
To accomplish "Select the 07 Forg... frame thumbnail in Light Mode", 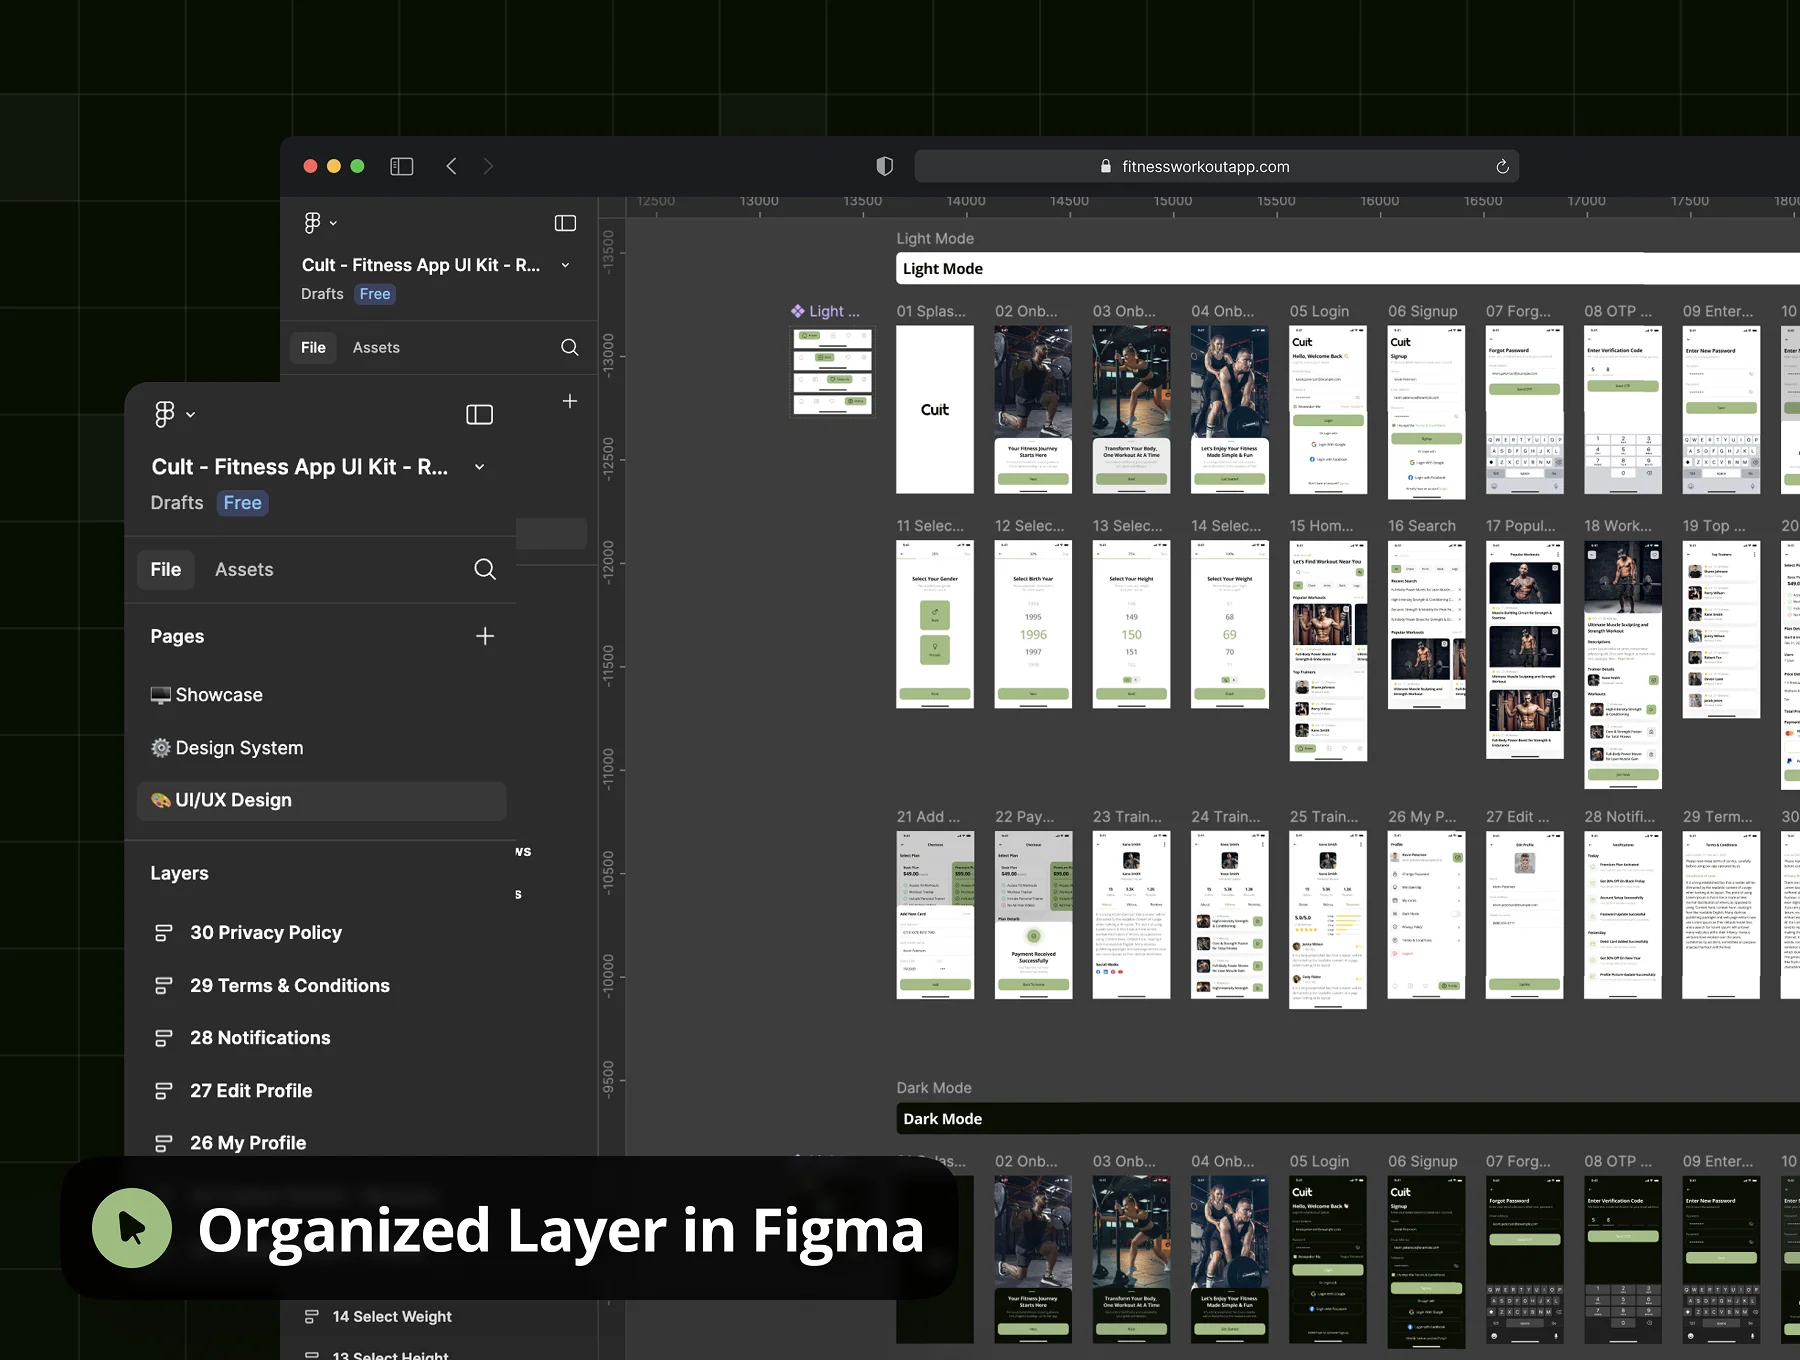I will click(x=1525, y=410).
